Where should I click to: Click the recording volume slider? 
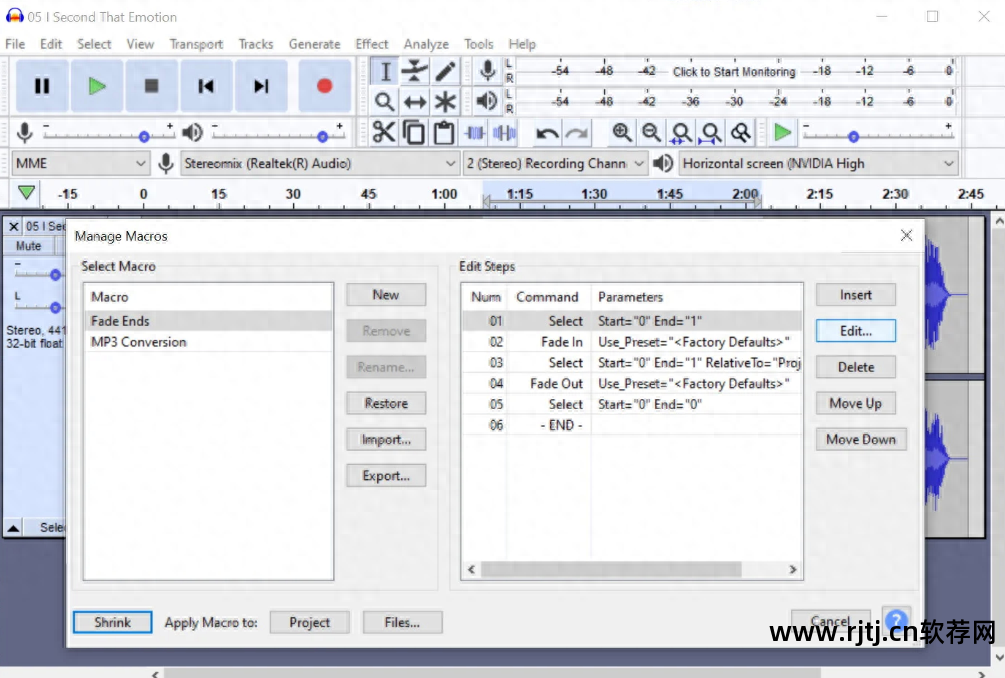144,136
